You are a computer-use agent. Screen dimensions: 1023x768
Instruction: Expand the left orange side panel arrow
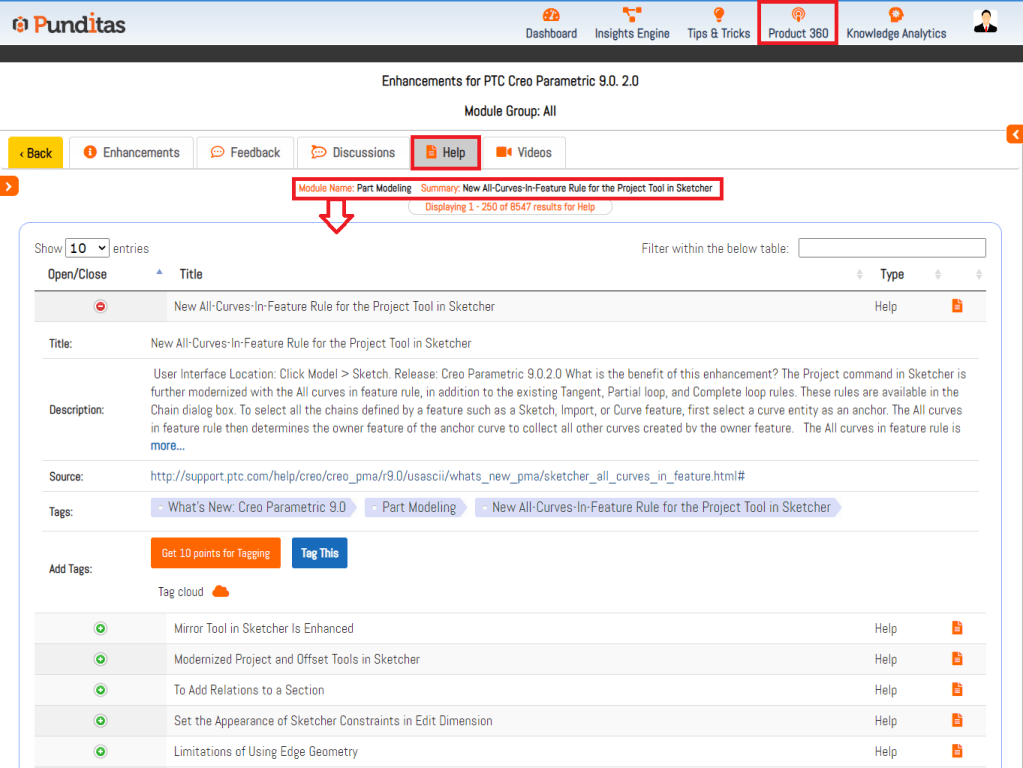(9, 186)
